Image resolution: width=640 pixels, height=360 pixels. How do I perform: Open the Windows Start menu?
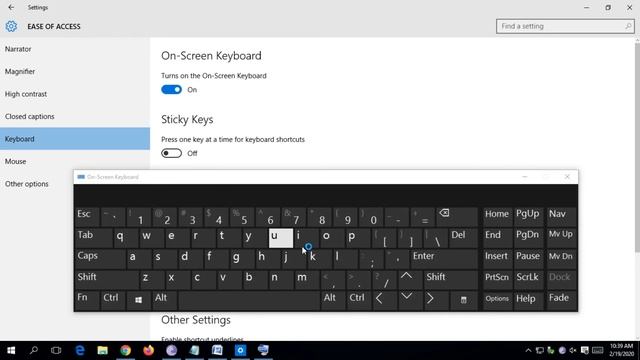(11, 350)
